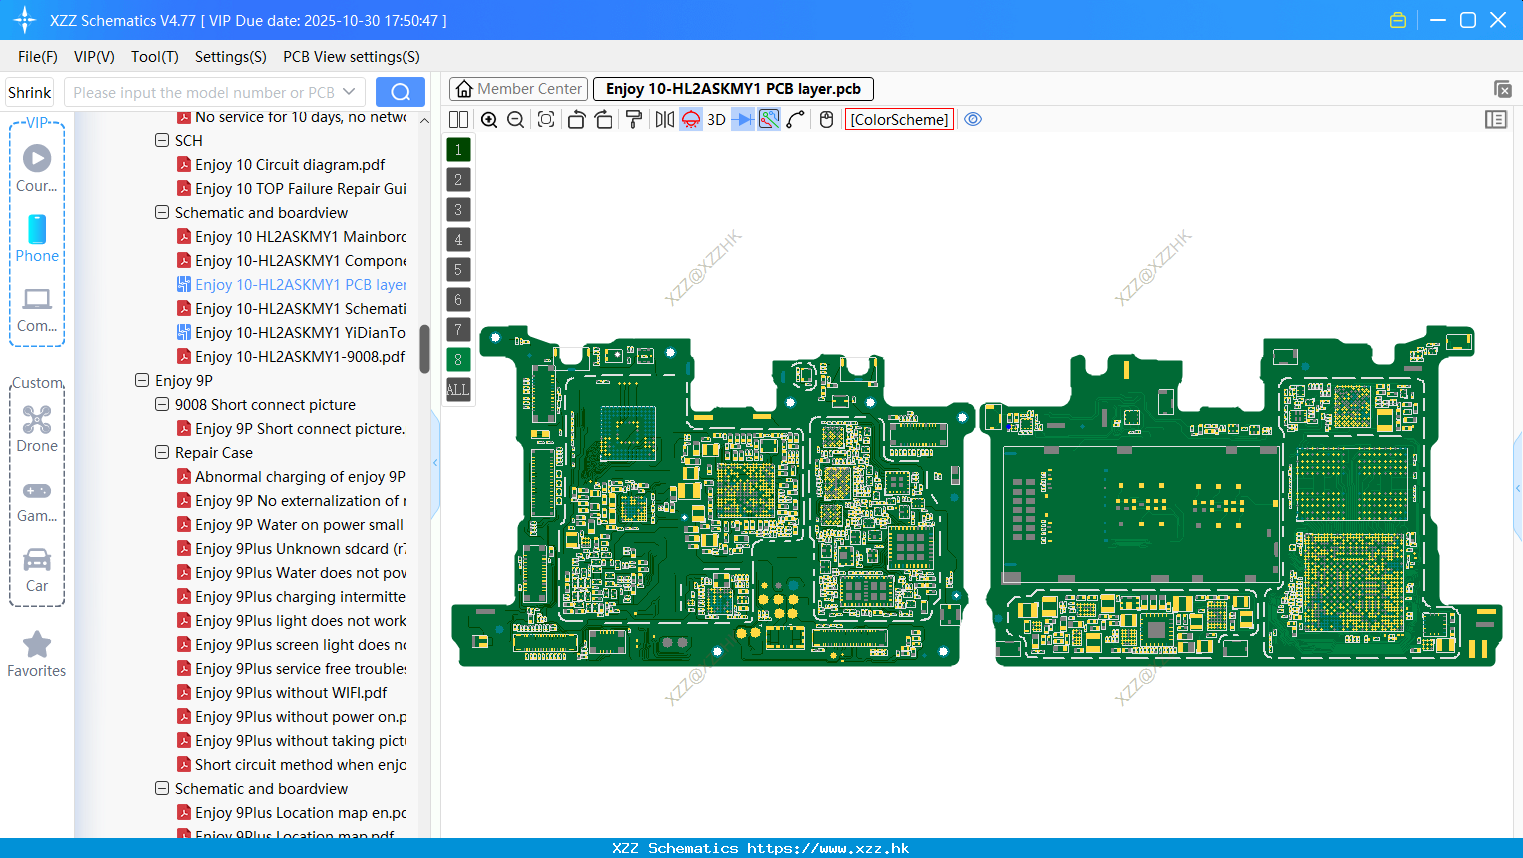Open Enjoy 10 Circuit diagram.pdf
1523x858 pixels.
coord(290,165)
